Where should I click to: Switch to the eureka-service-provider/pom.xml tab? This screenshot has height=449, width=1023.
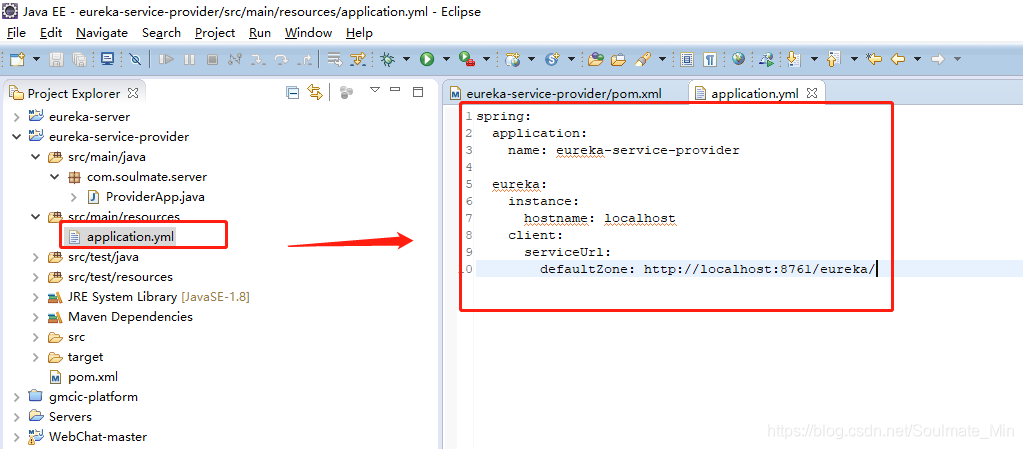pyautogui.click(x=564, y=94)
